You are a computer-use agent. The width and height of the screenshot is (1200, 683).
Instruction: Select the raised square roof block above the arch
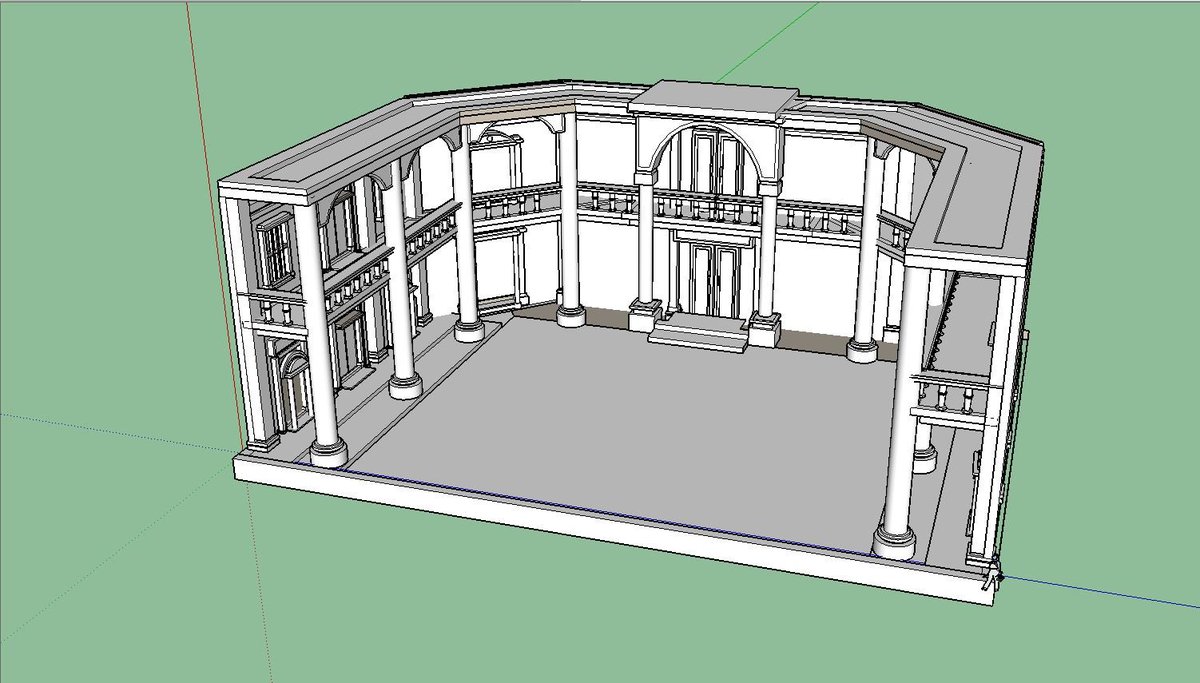pyautogui.click(x=713, y=100)
